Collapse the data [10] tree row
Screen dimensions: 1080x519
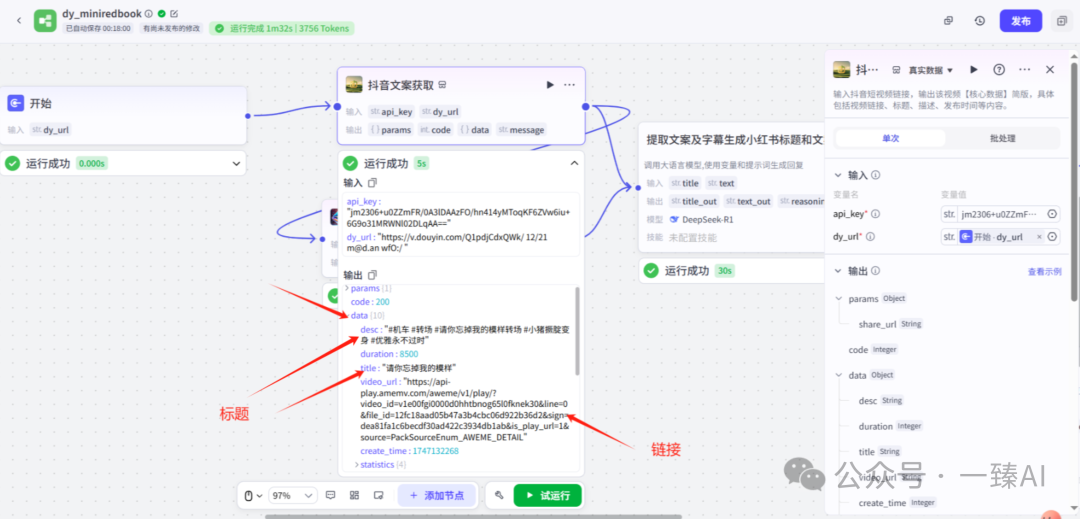(346, 315)
